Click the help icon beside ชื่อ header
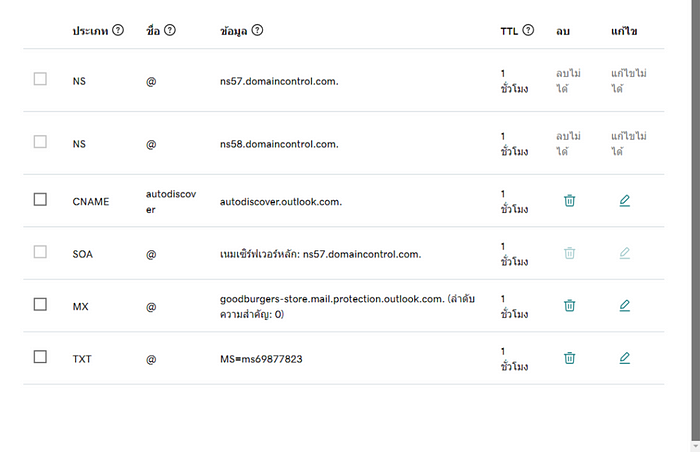The width and height of the screenshot is (700, 452). [170, 30]
